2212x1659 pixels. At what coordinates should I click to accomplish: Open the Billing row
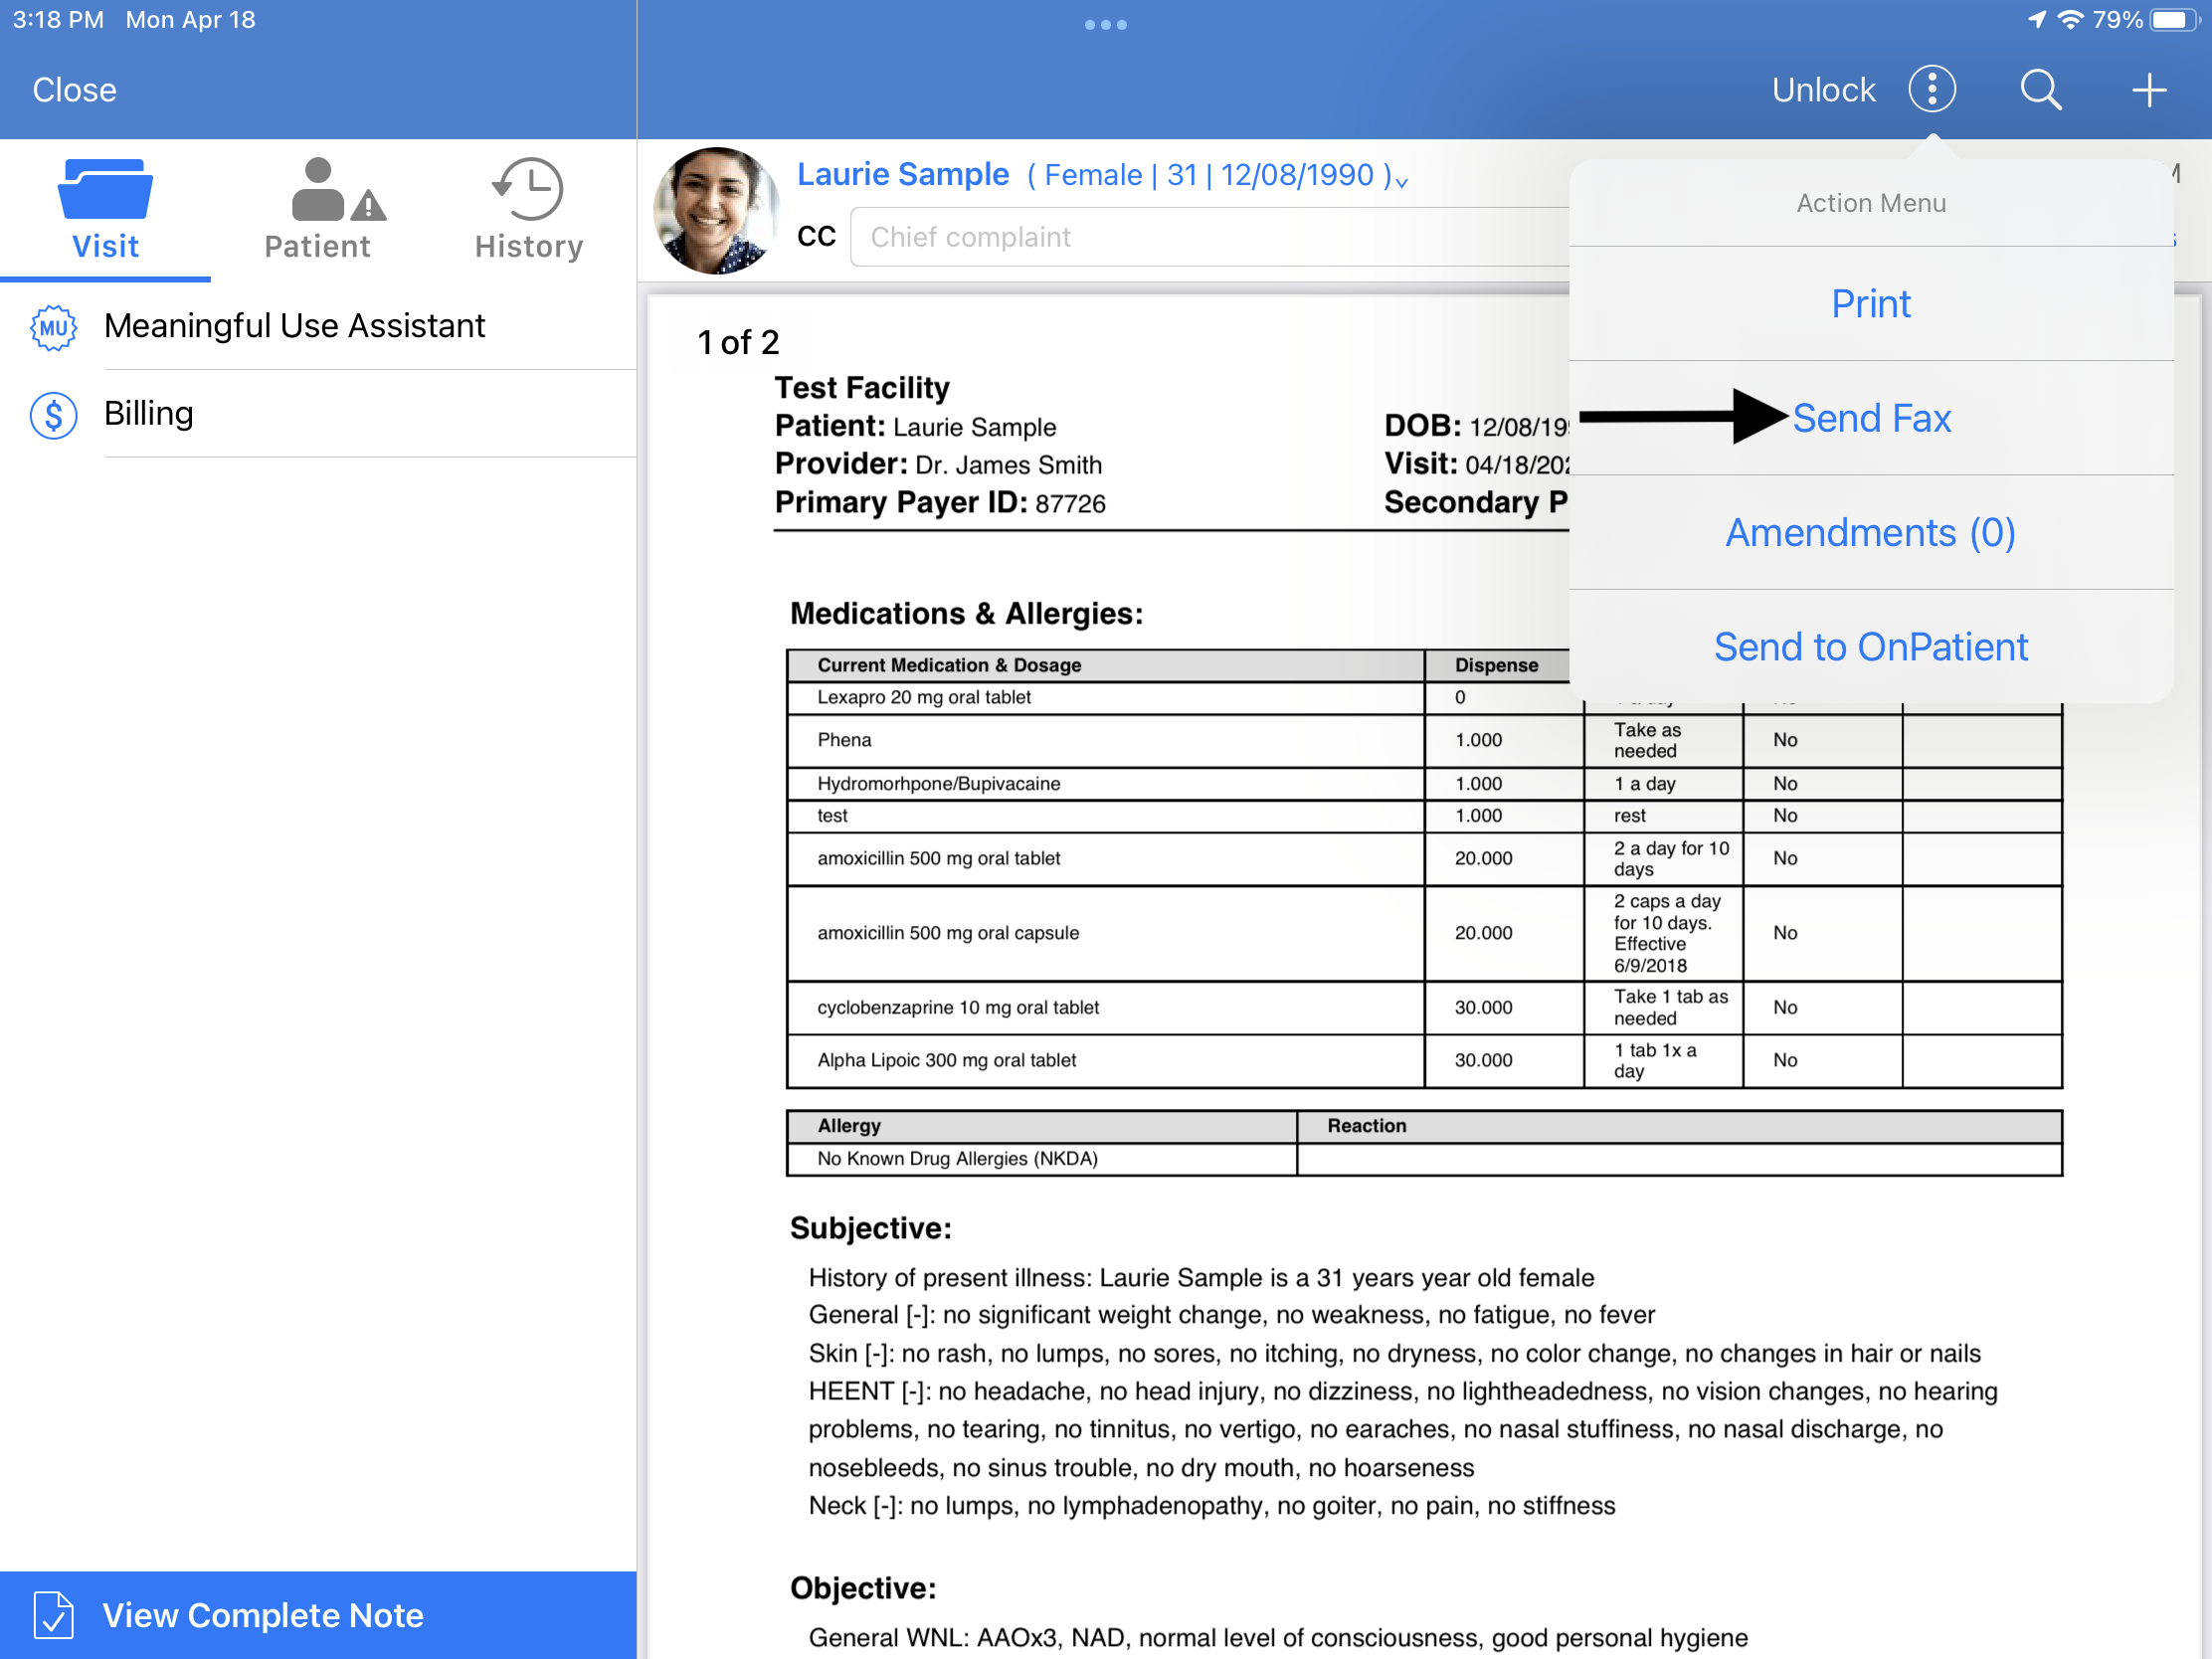(x=318, y=414)
